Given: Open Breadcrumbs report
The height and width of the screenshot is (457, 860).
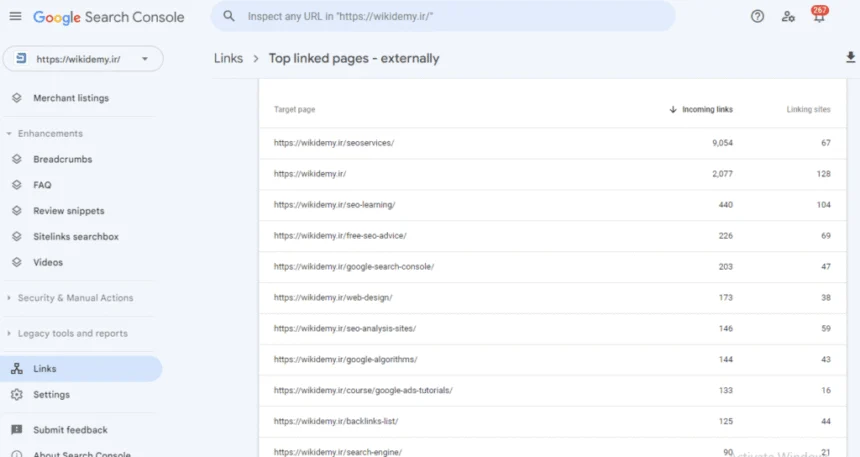Looking at the screenshot, I should point(63,160).
